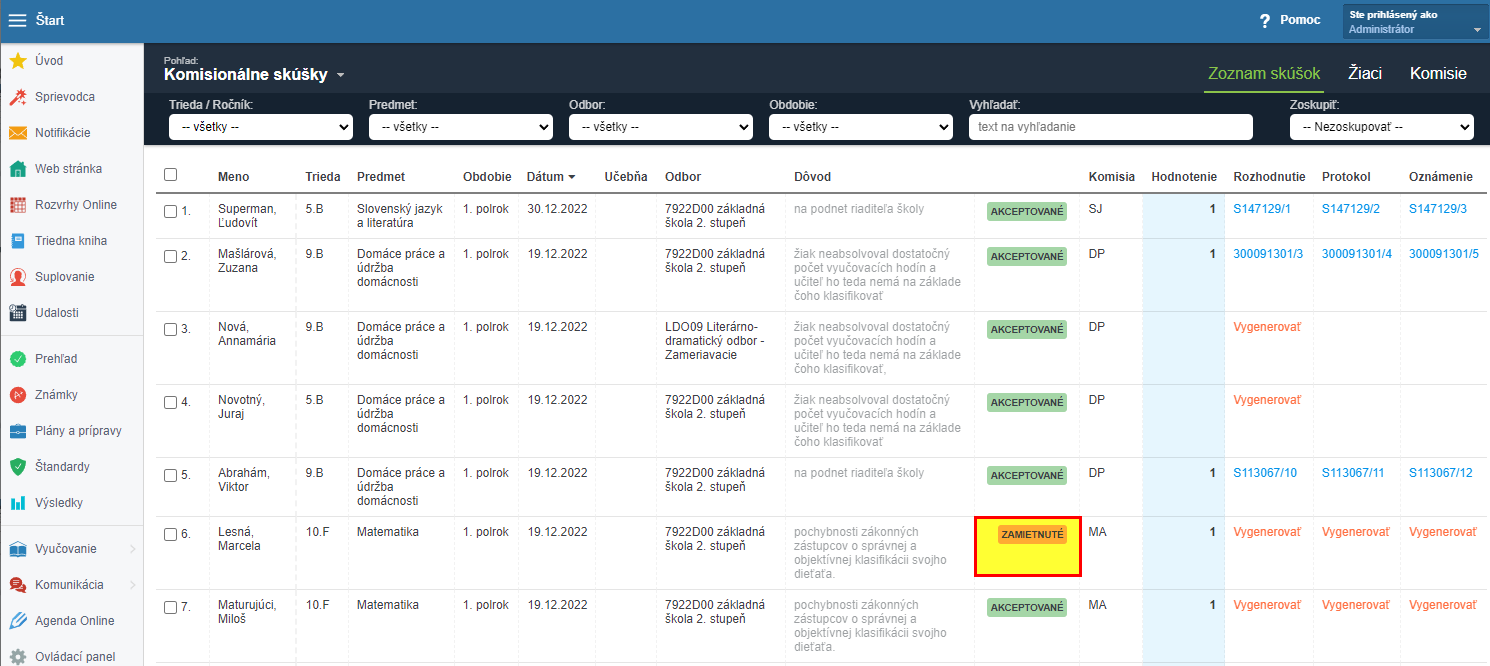
Task: Open the Odbor filter dropdown
Action: pyautogui.click(x=660, y=127)
